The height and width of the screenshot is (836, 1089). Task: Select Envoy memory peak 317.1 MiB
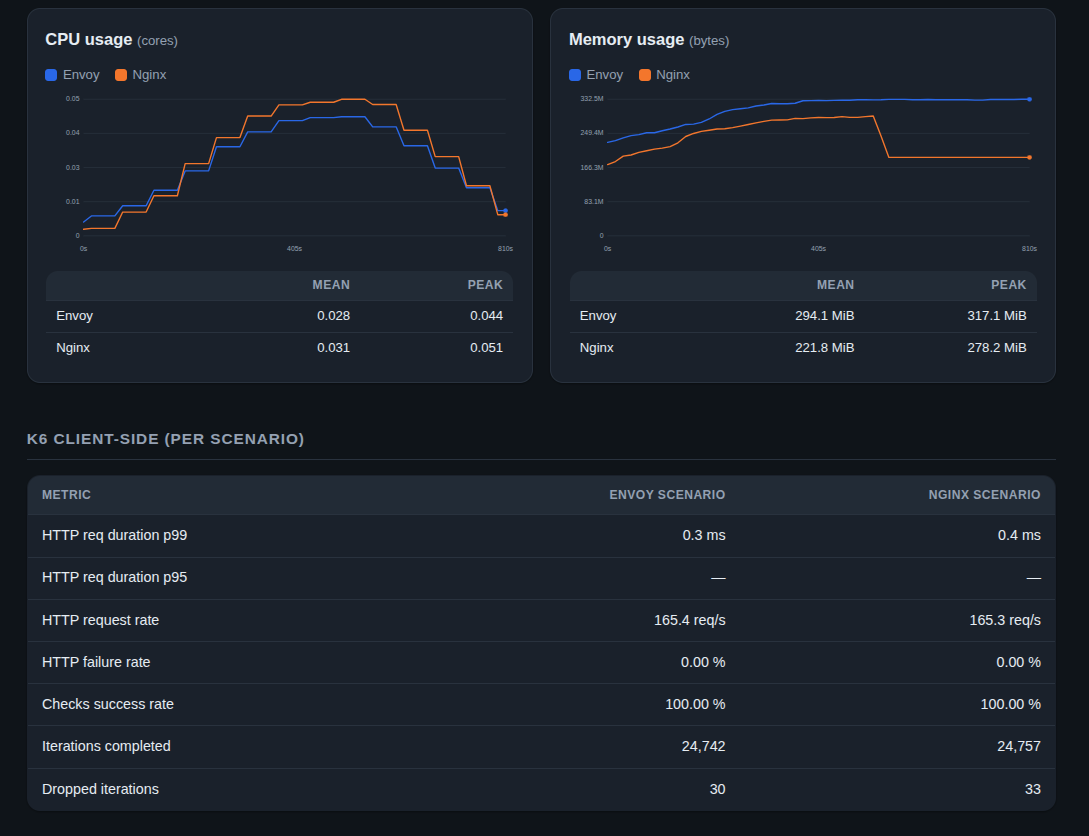997,316
